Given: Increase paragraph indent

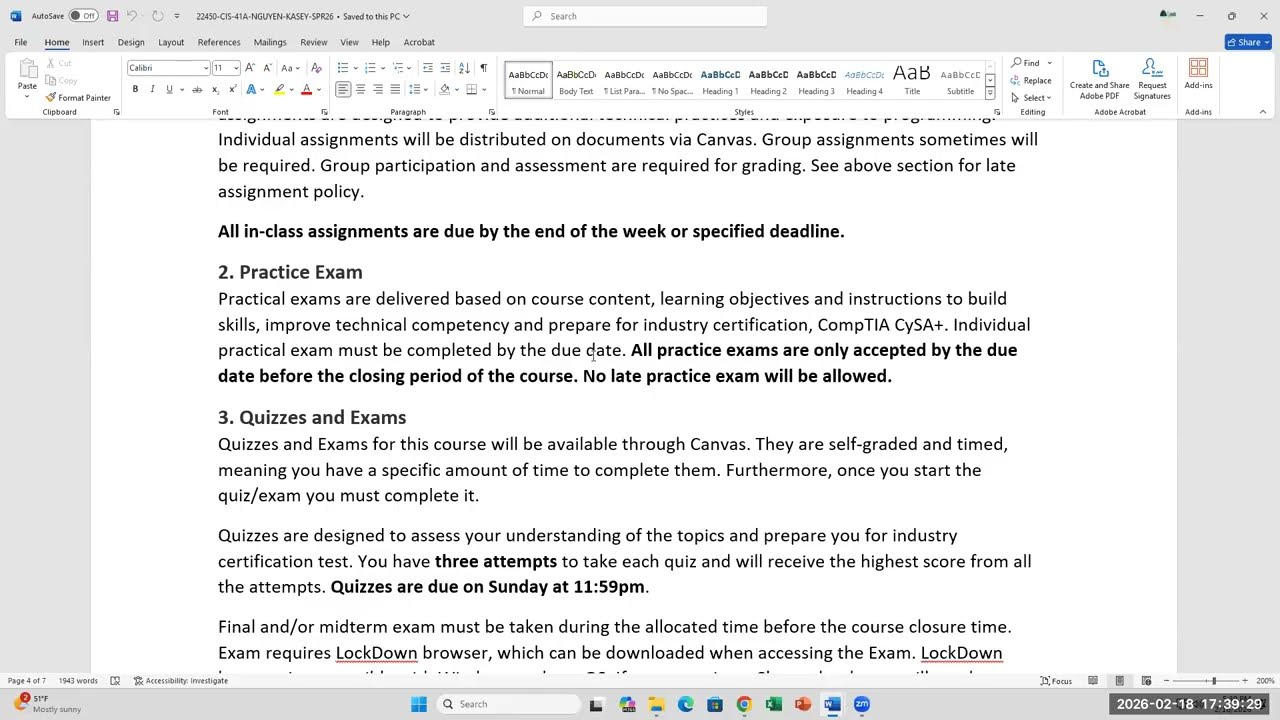Looking at the screenshot, I should click(x=446, y=68).
